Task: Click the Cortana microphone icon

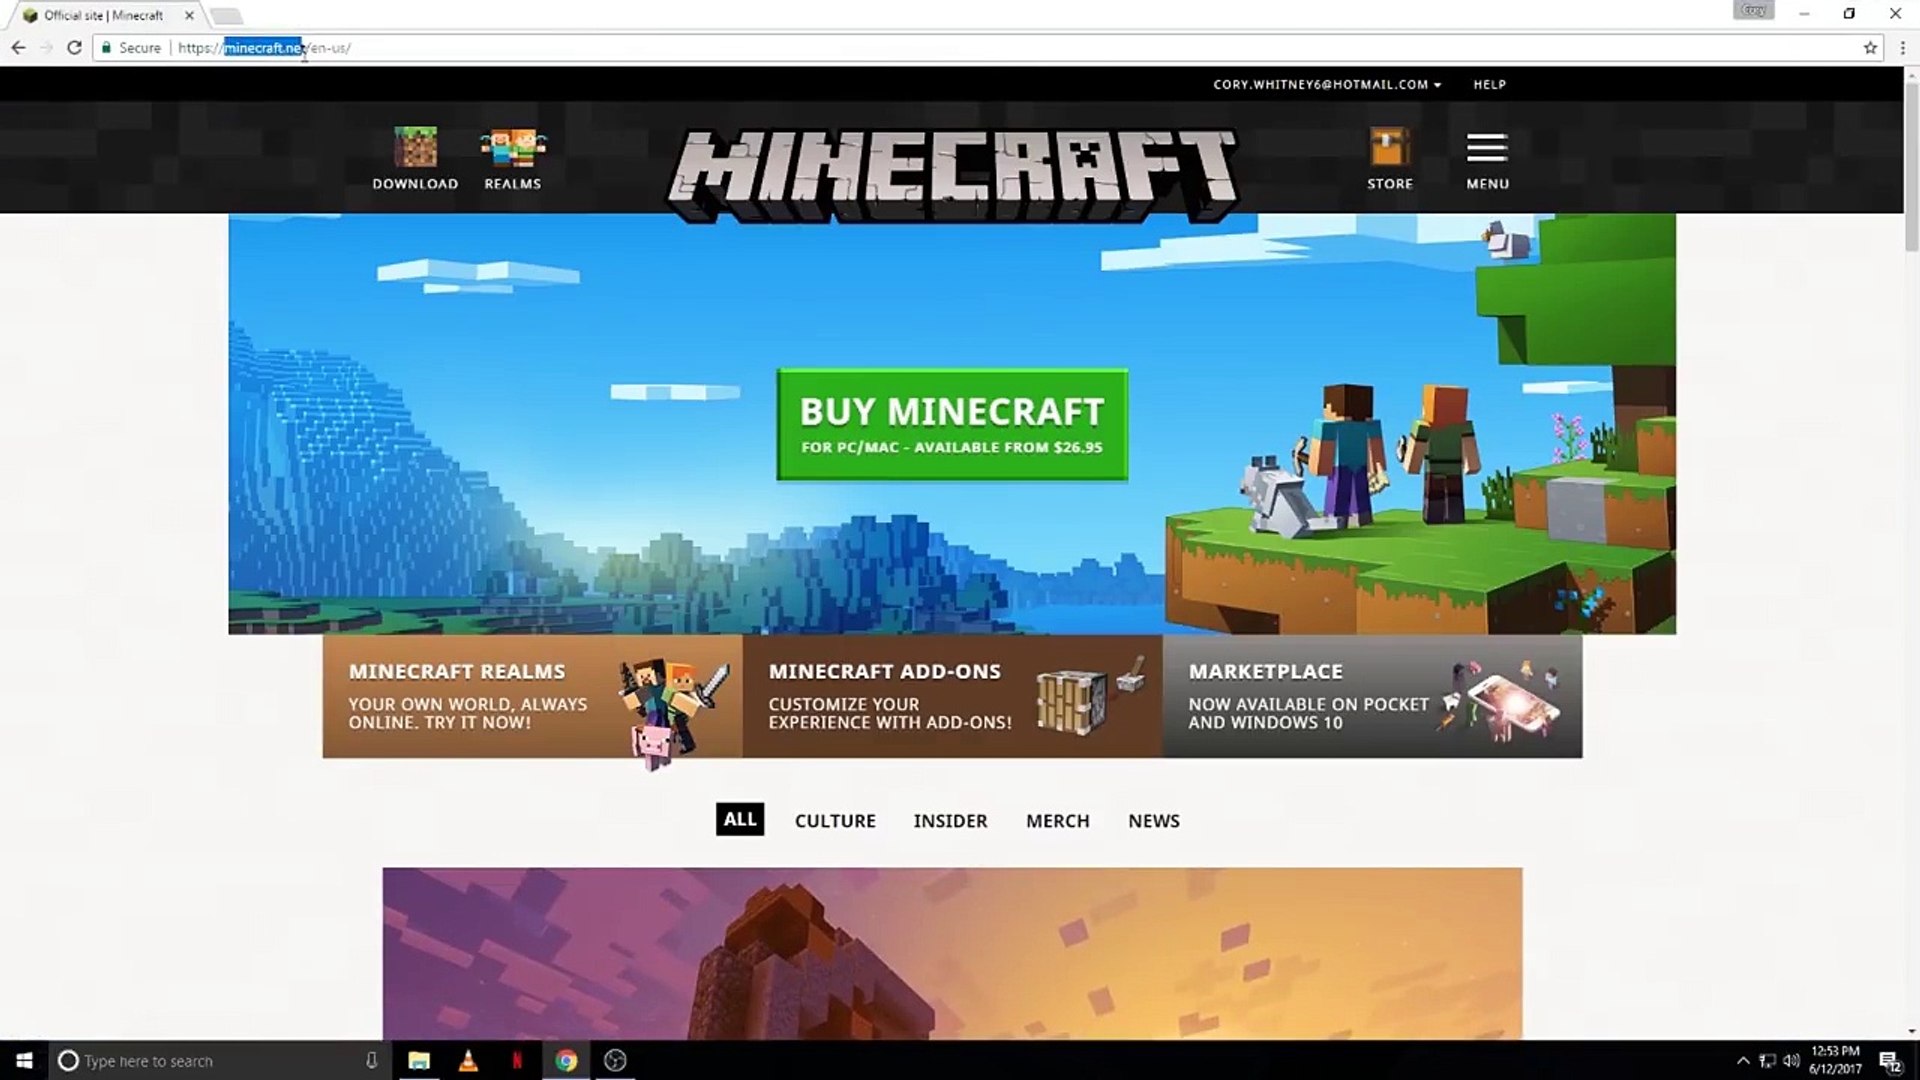Action: pyautogui.click(x=371, y=1060)
